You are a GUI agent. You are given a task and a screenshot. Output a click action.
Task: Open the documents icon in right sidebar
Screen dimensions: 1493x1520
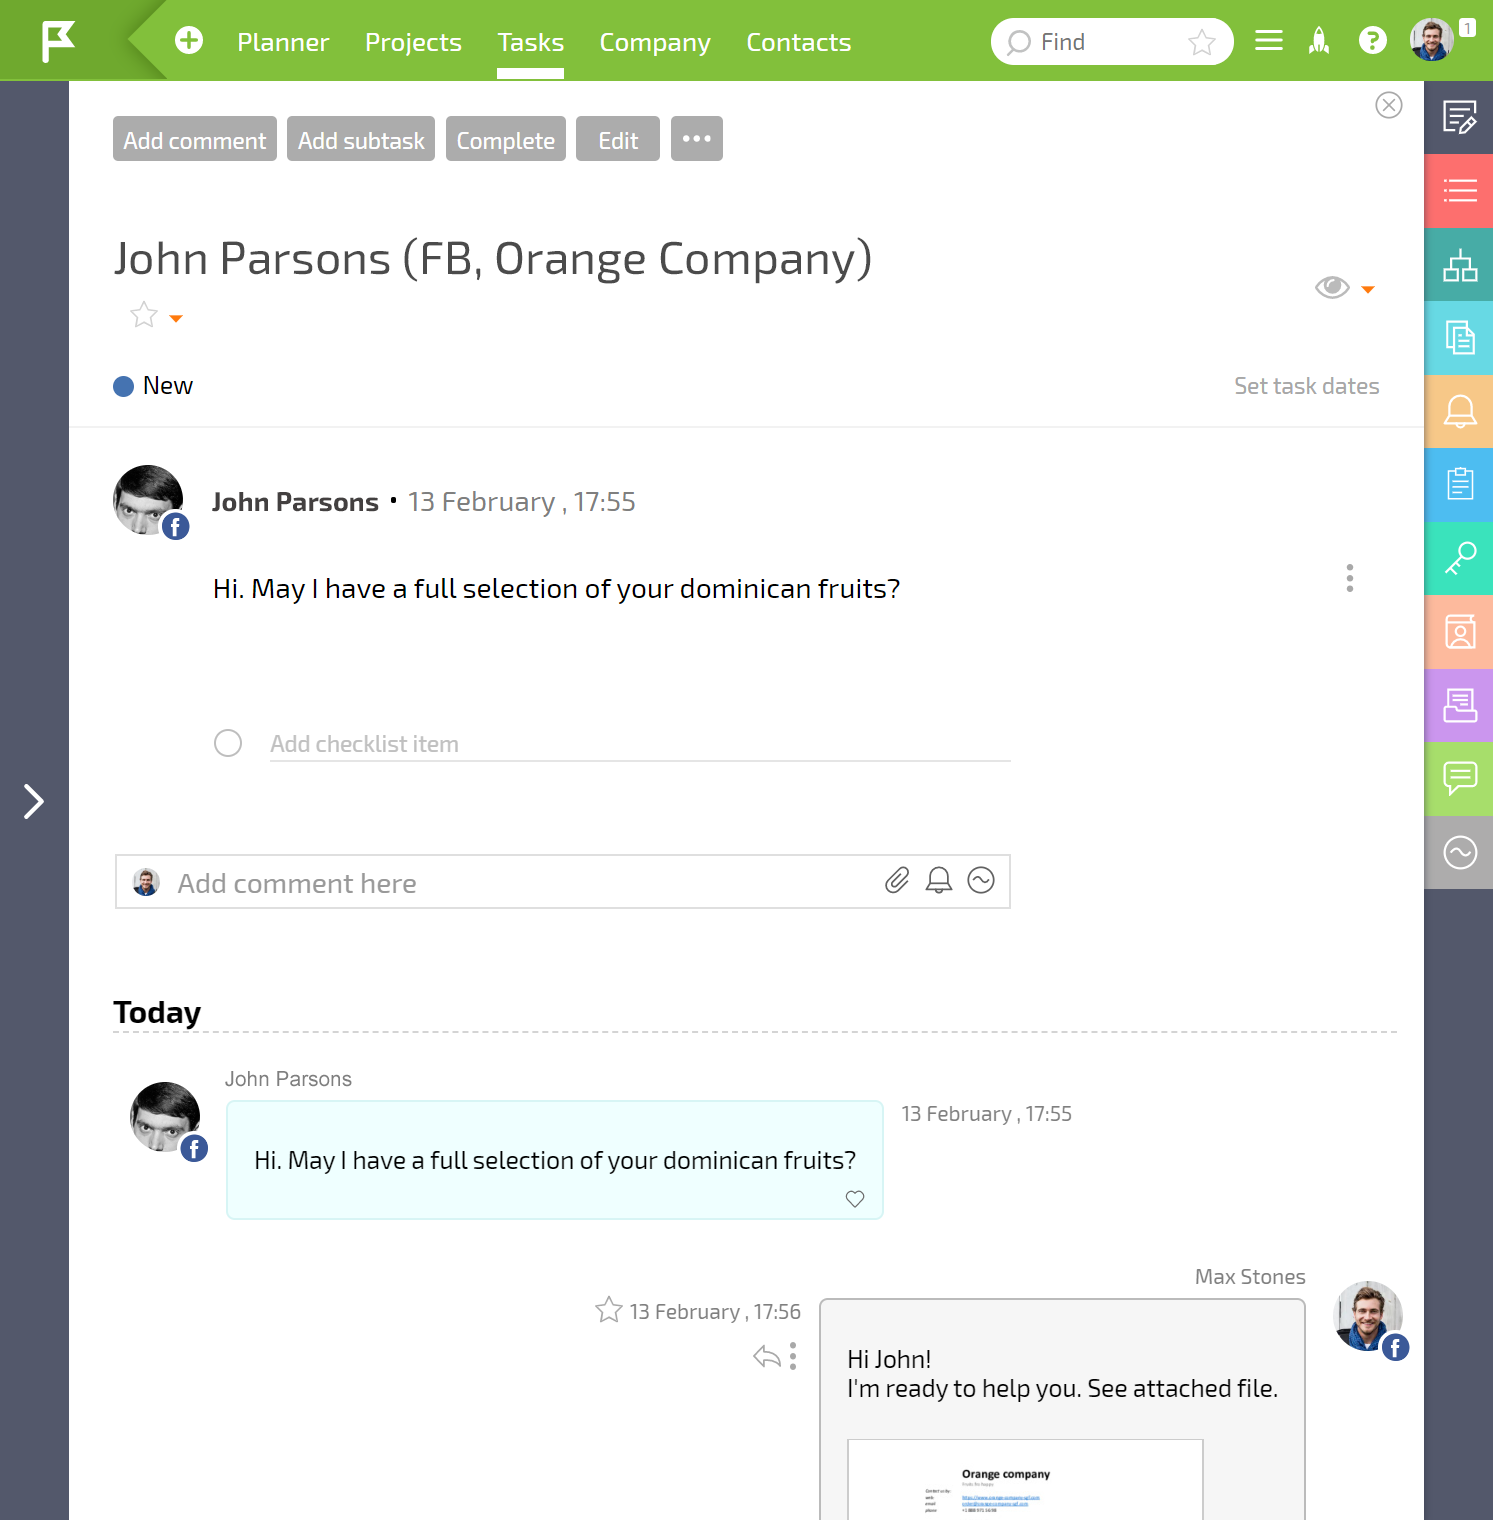pos(1459,338)
